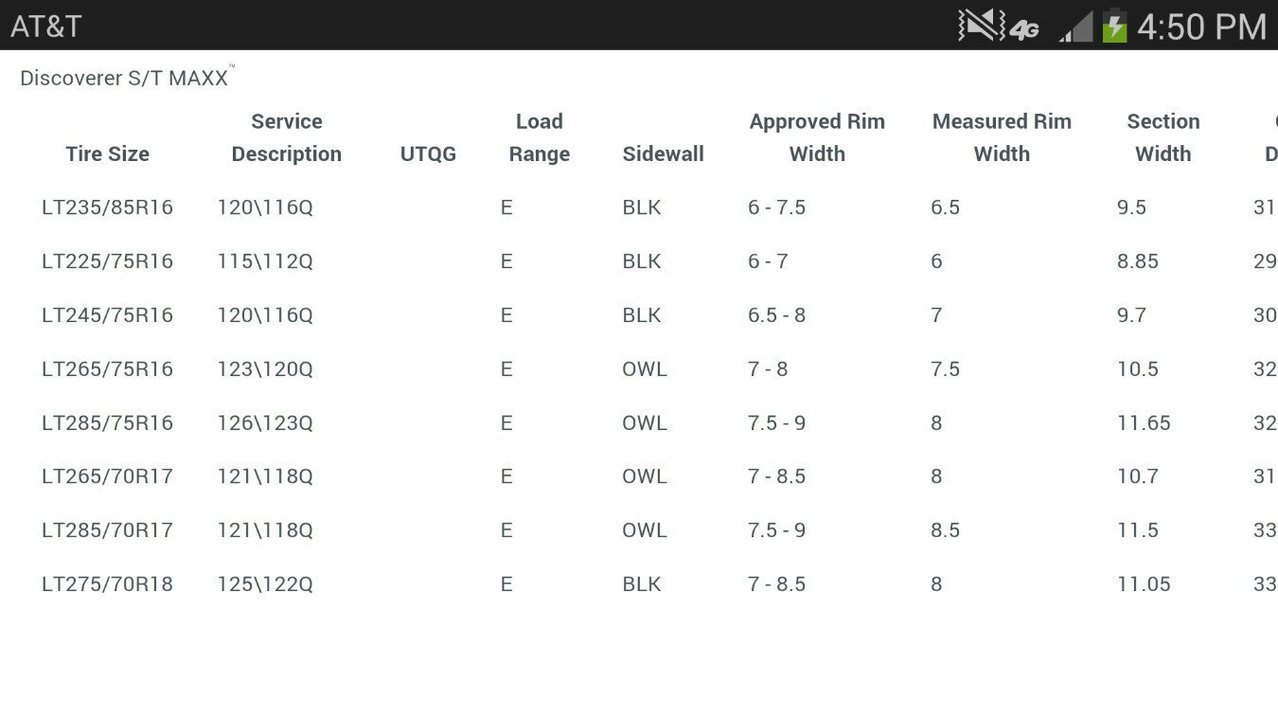Tap the 4G network indicator icon
1278x719 pixels.
click(1024, 30)
